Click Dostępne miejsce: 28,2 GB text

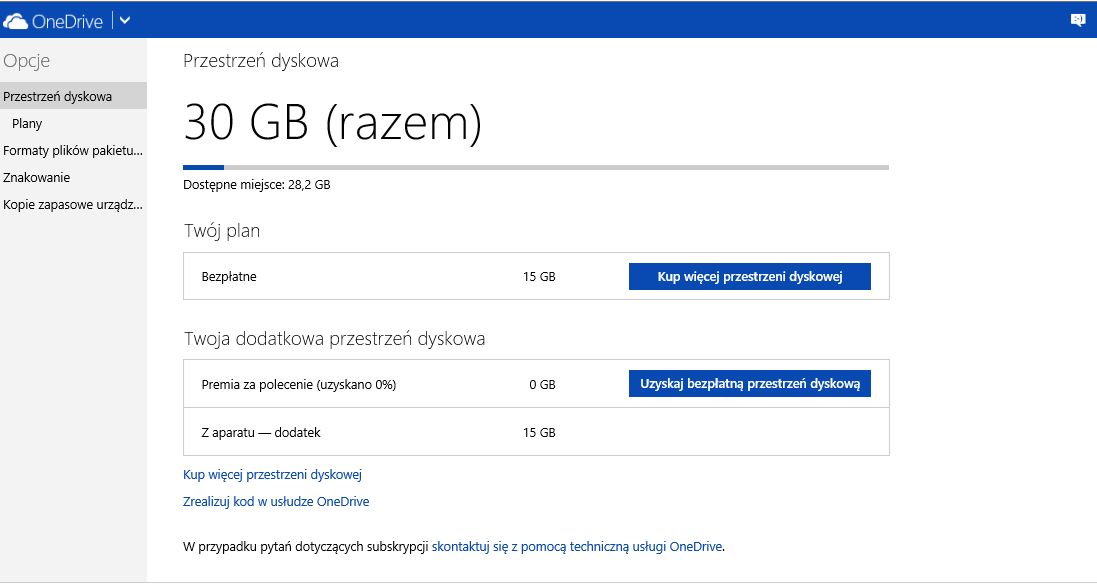[257, 185]
